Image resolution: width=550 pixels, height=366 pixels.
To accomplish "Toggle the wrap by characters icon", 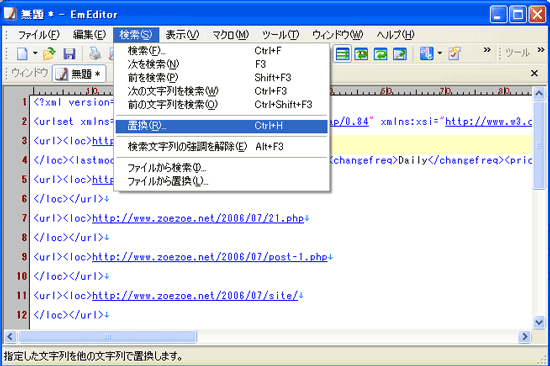I will pyautogui.click(x=361, y=54).
